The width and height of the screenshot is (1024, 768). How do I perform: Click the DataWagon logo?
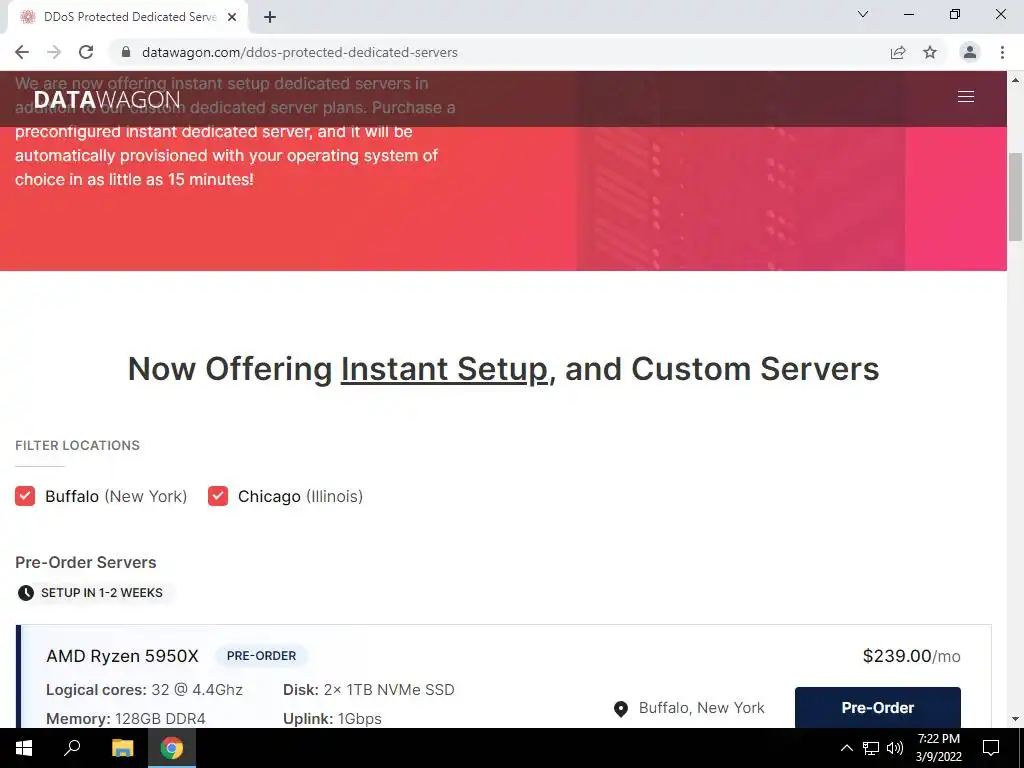pos(106,99)
